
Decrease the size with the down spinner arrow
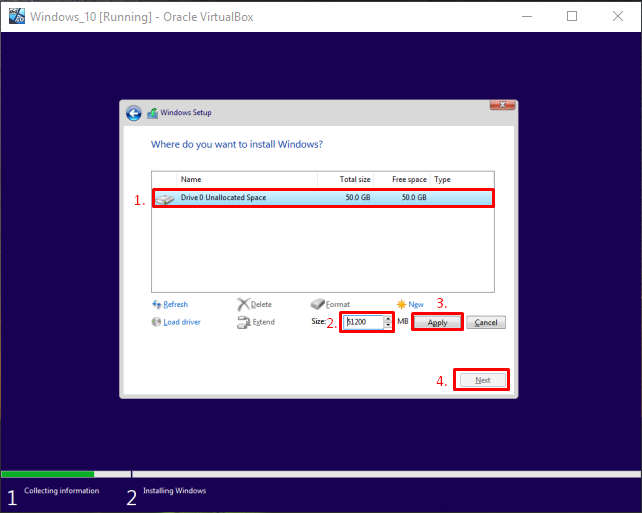pos(387,326)
